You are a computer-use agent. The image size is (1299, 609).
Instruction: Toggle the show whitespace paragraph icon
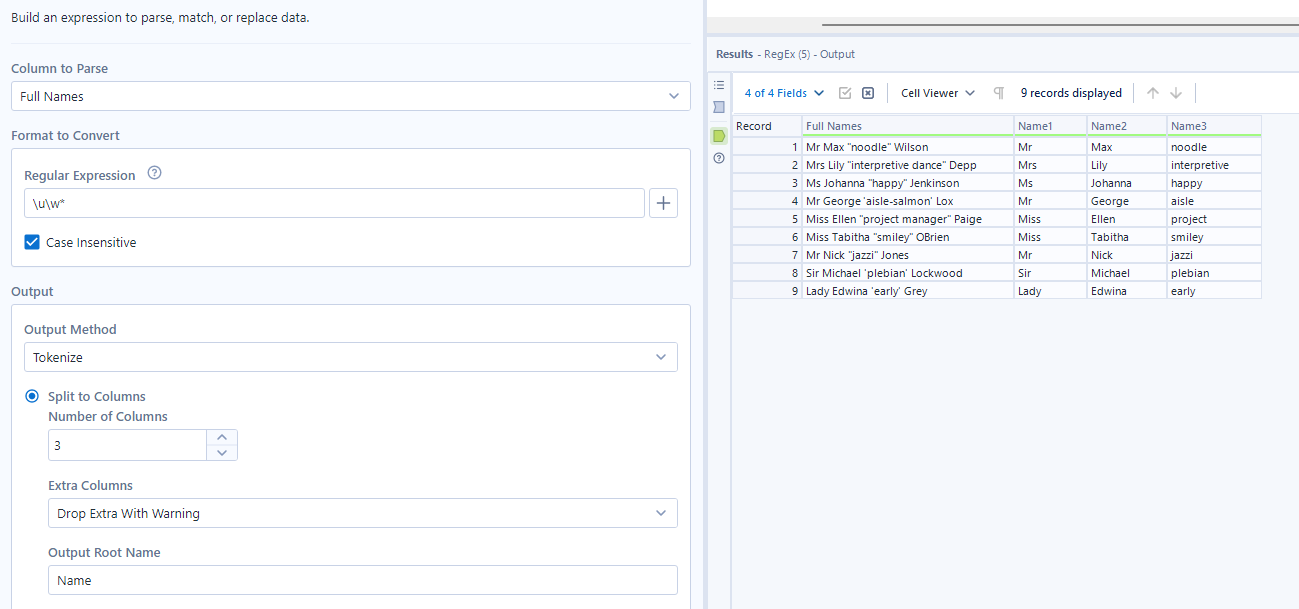click(x=998, y=93)
